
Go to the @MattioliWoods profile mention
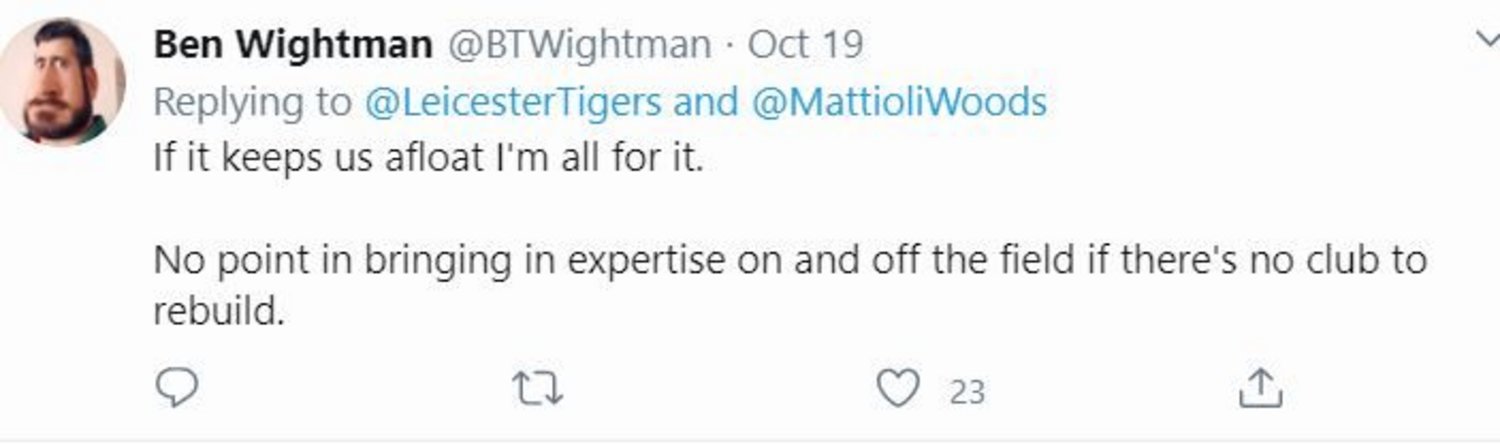click(898, 102)
